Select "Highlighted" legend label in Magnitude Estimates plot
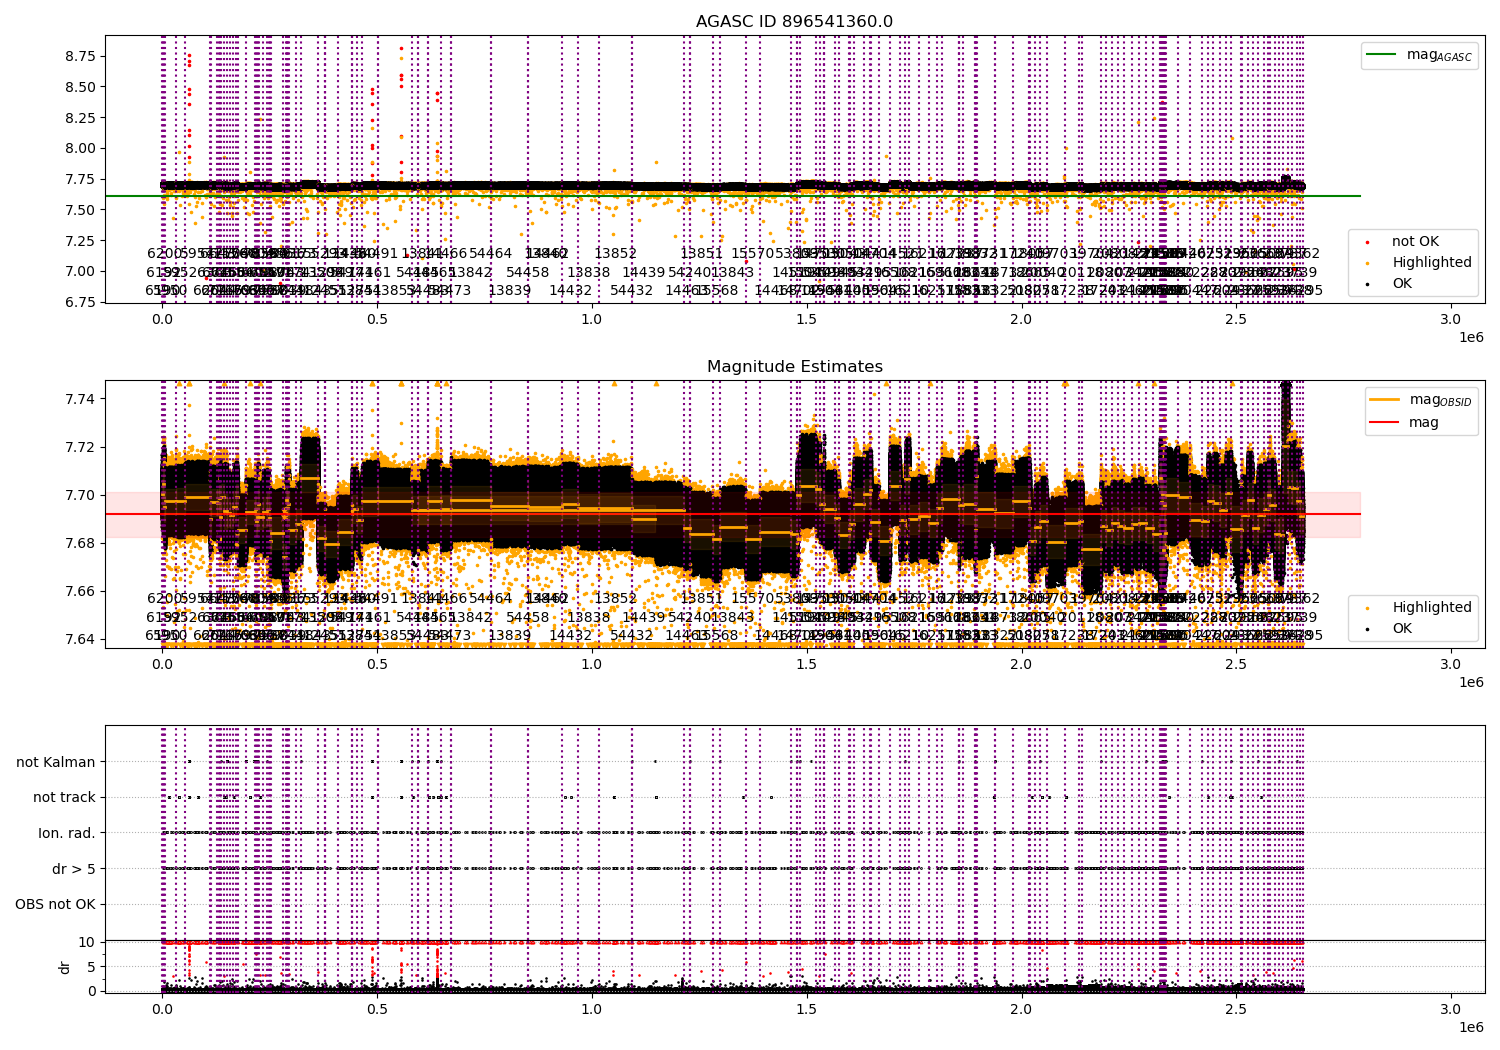The image size is (1500, 1050). click(x=1432, y=607)
